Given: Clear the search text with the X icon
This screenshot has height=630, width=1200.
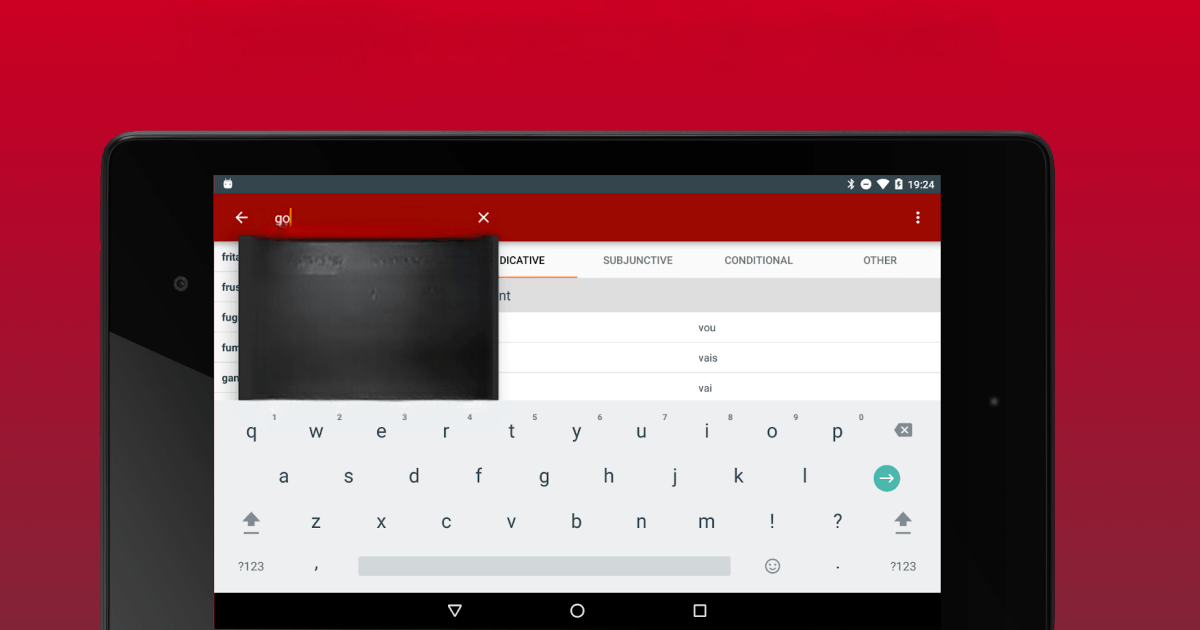Looking at the screenshot, I should (x=484, y=218).
